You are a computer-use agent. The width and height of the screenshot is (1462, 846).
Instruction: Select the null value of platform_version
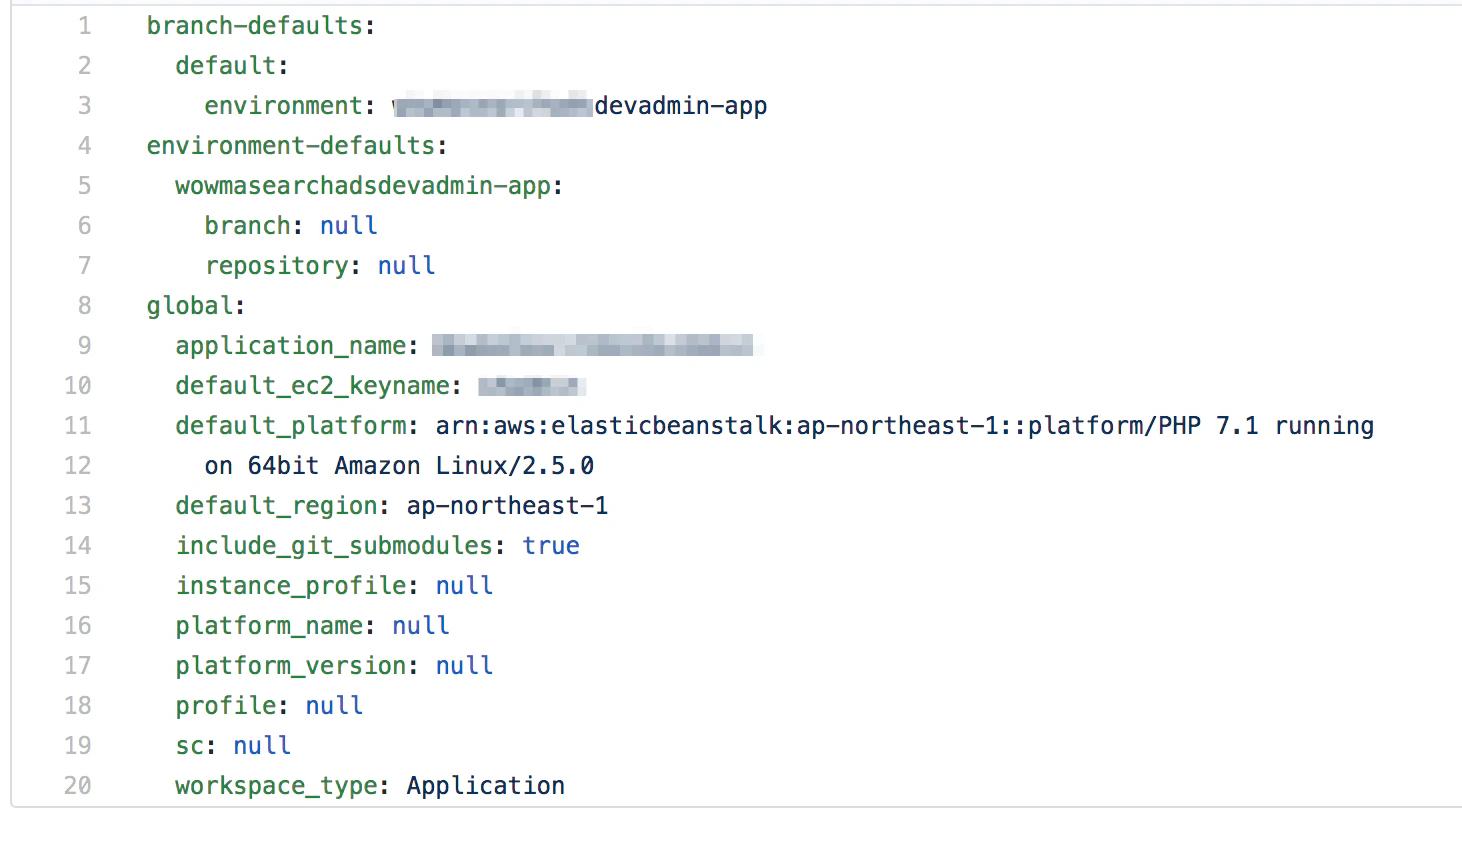point(465,666)
